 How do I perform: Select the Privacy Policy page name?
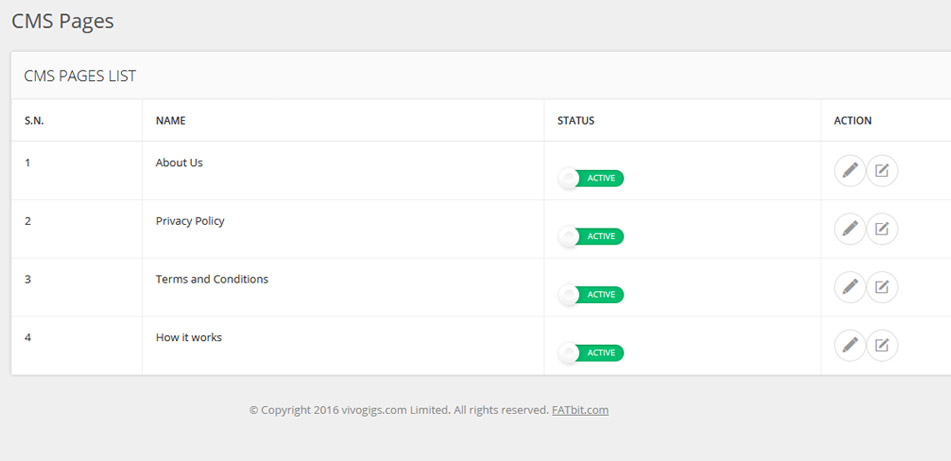(x=190, y=221)
